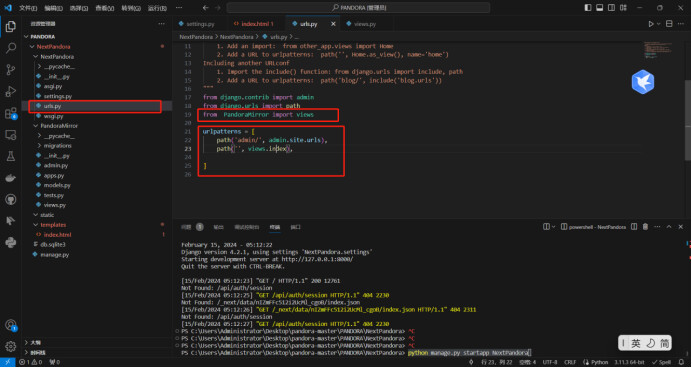The height and width of the screenshot is (368, 692).
Task: Click the title bar PANDORA search box
Action: (358, 8)
